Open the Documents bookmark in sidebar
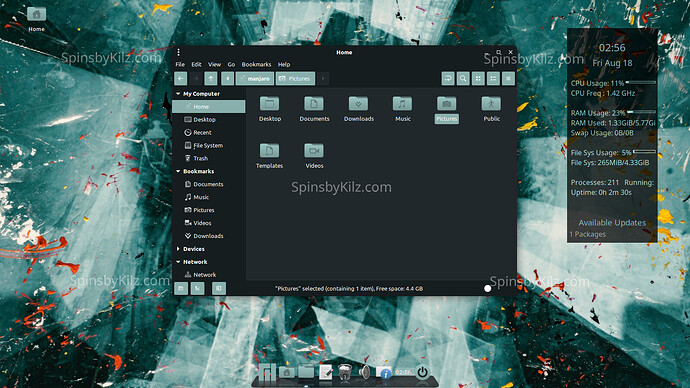690x388 pixels. 209,184
